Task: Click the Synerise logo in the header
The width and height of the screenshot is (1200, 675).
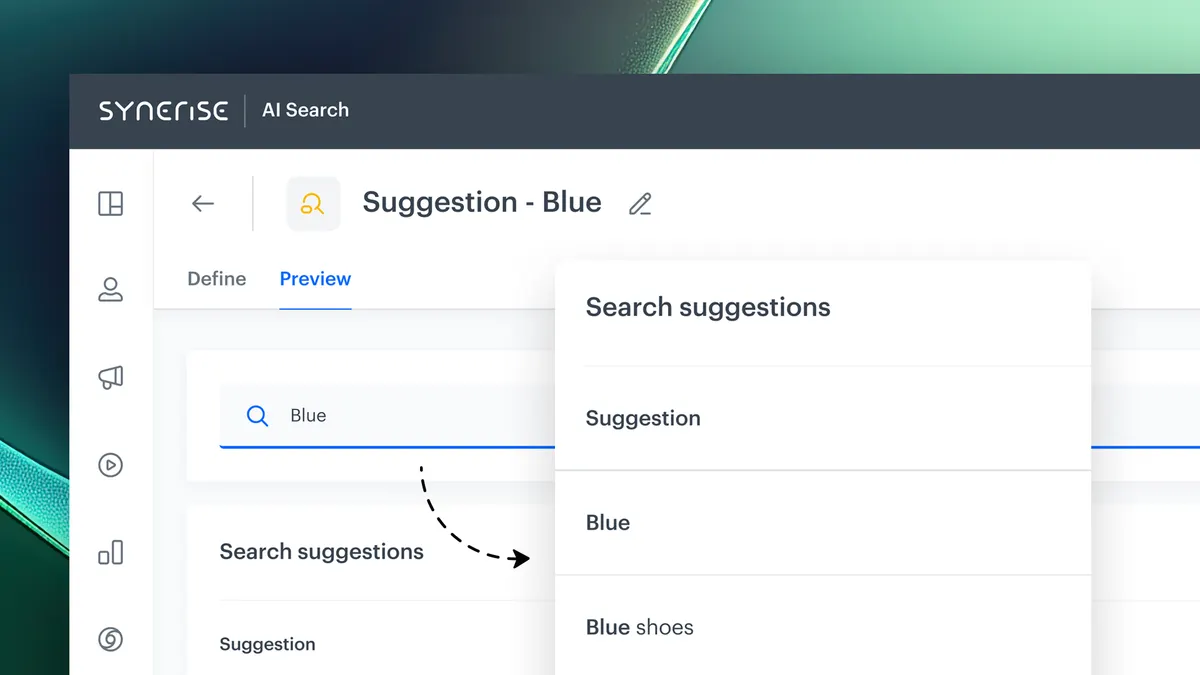Action: point(163,110)
